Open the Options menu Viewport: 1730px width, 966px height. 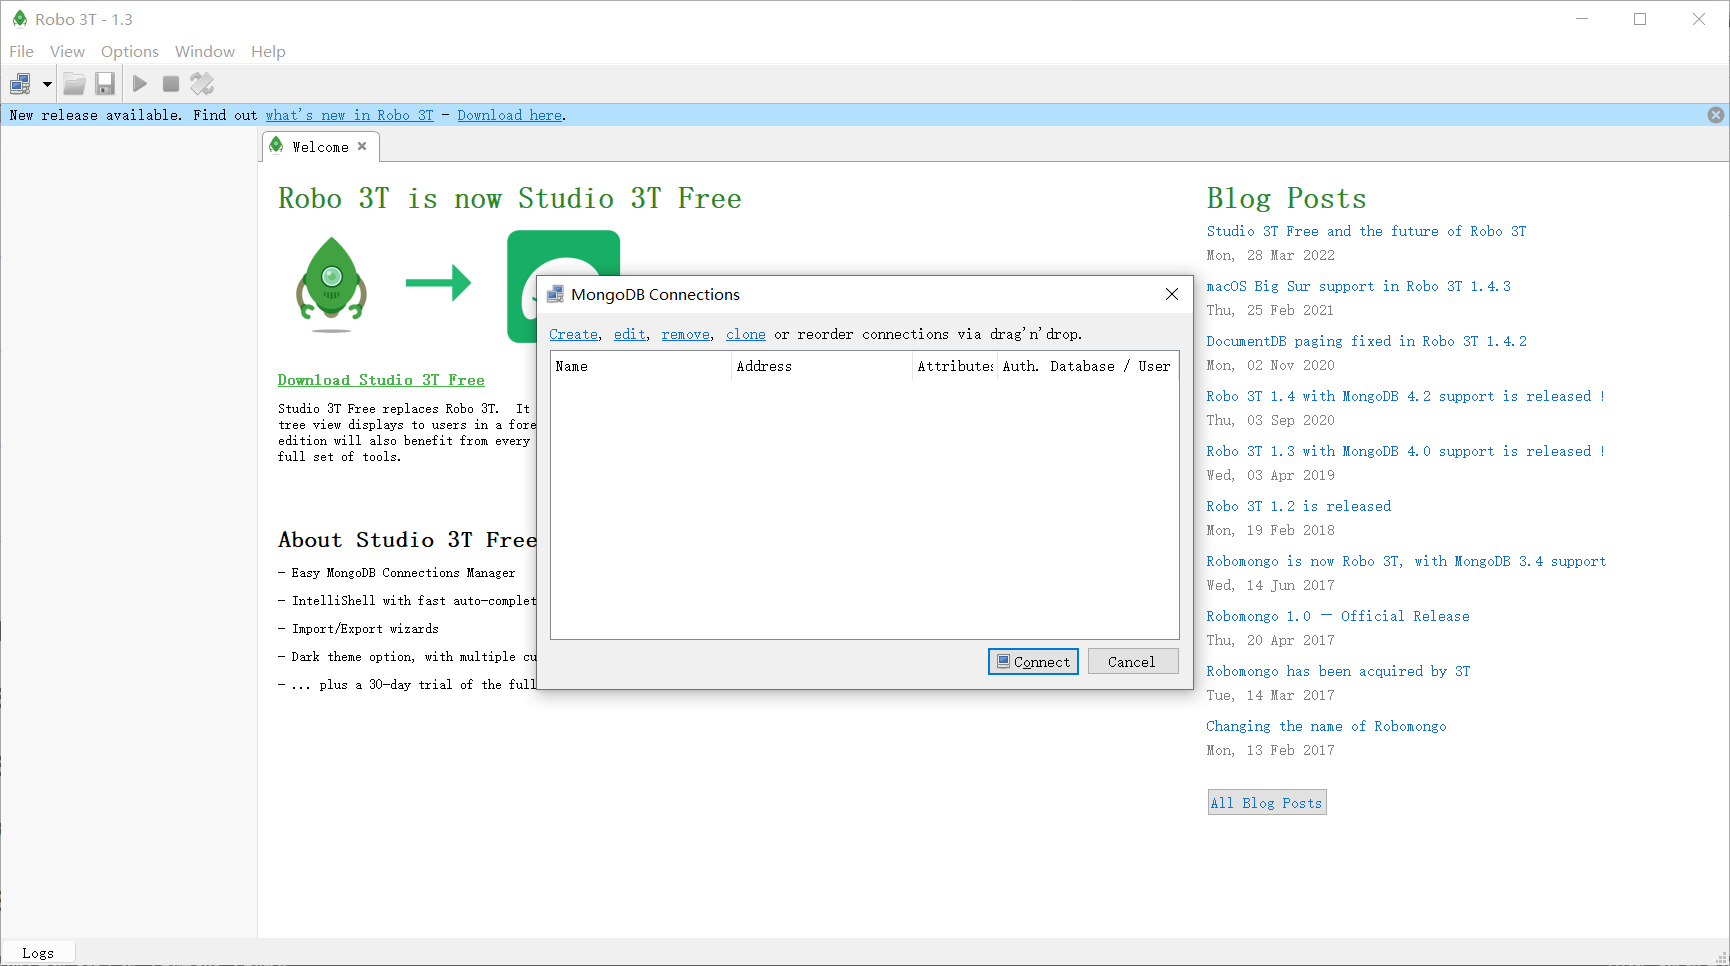click(x=130, y=51)
